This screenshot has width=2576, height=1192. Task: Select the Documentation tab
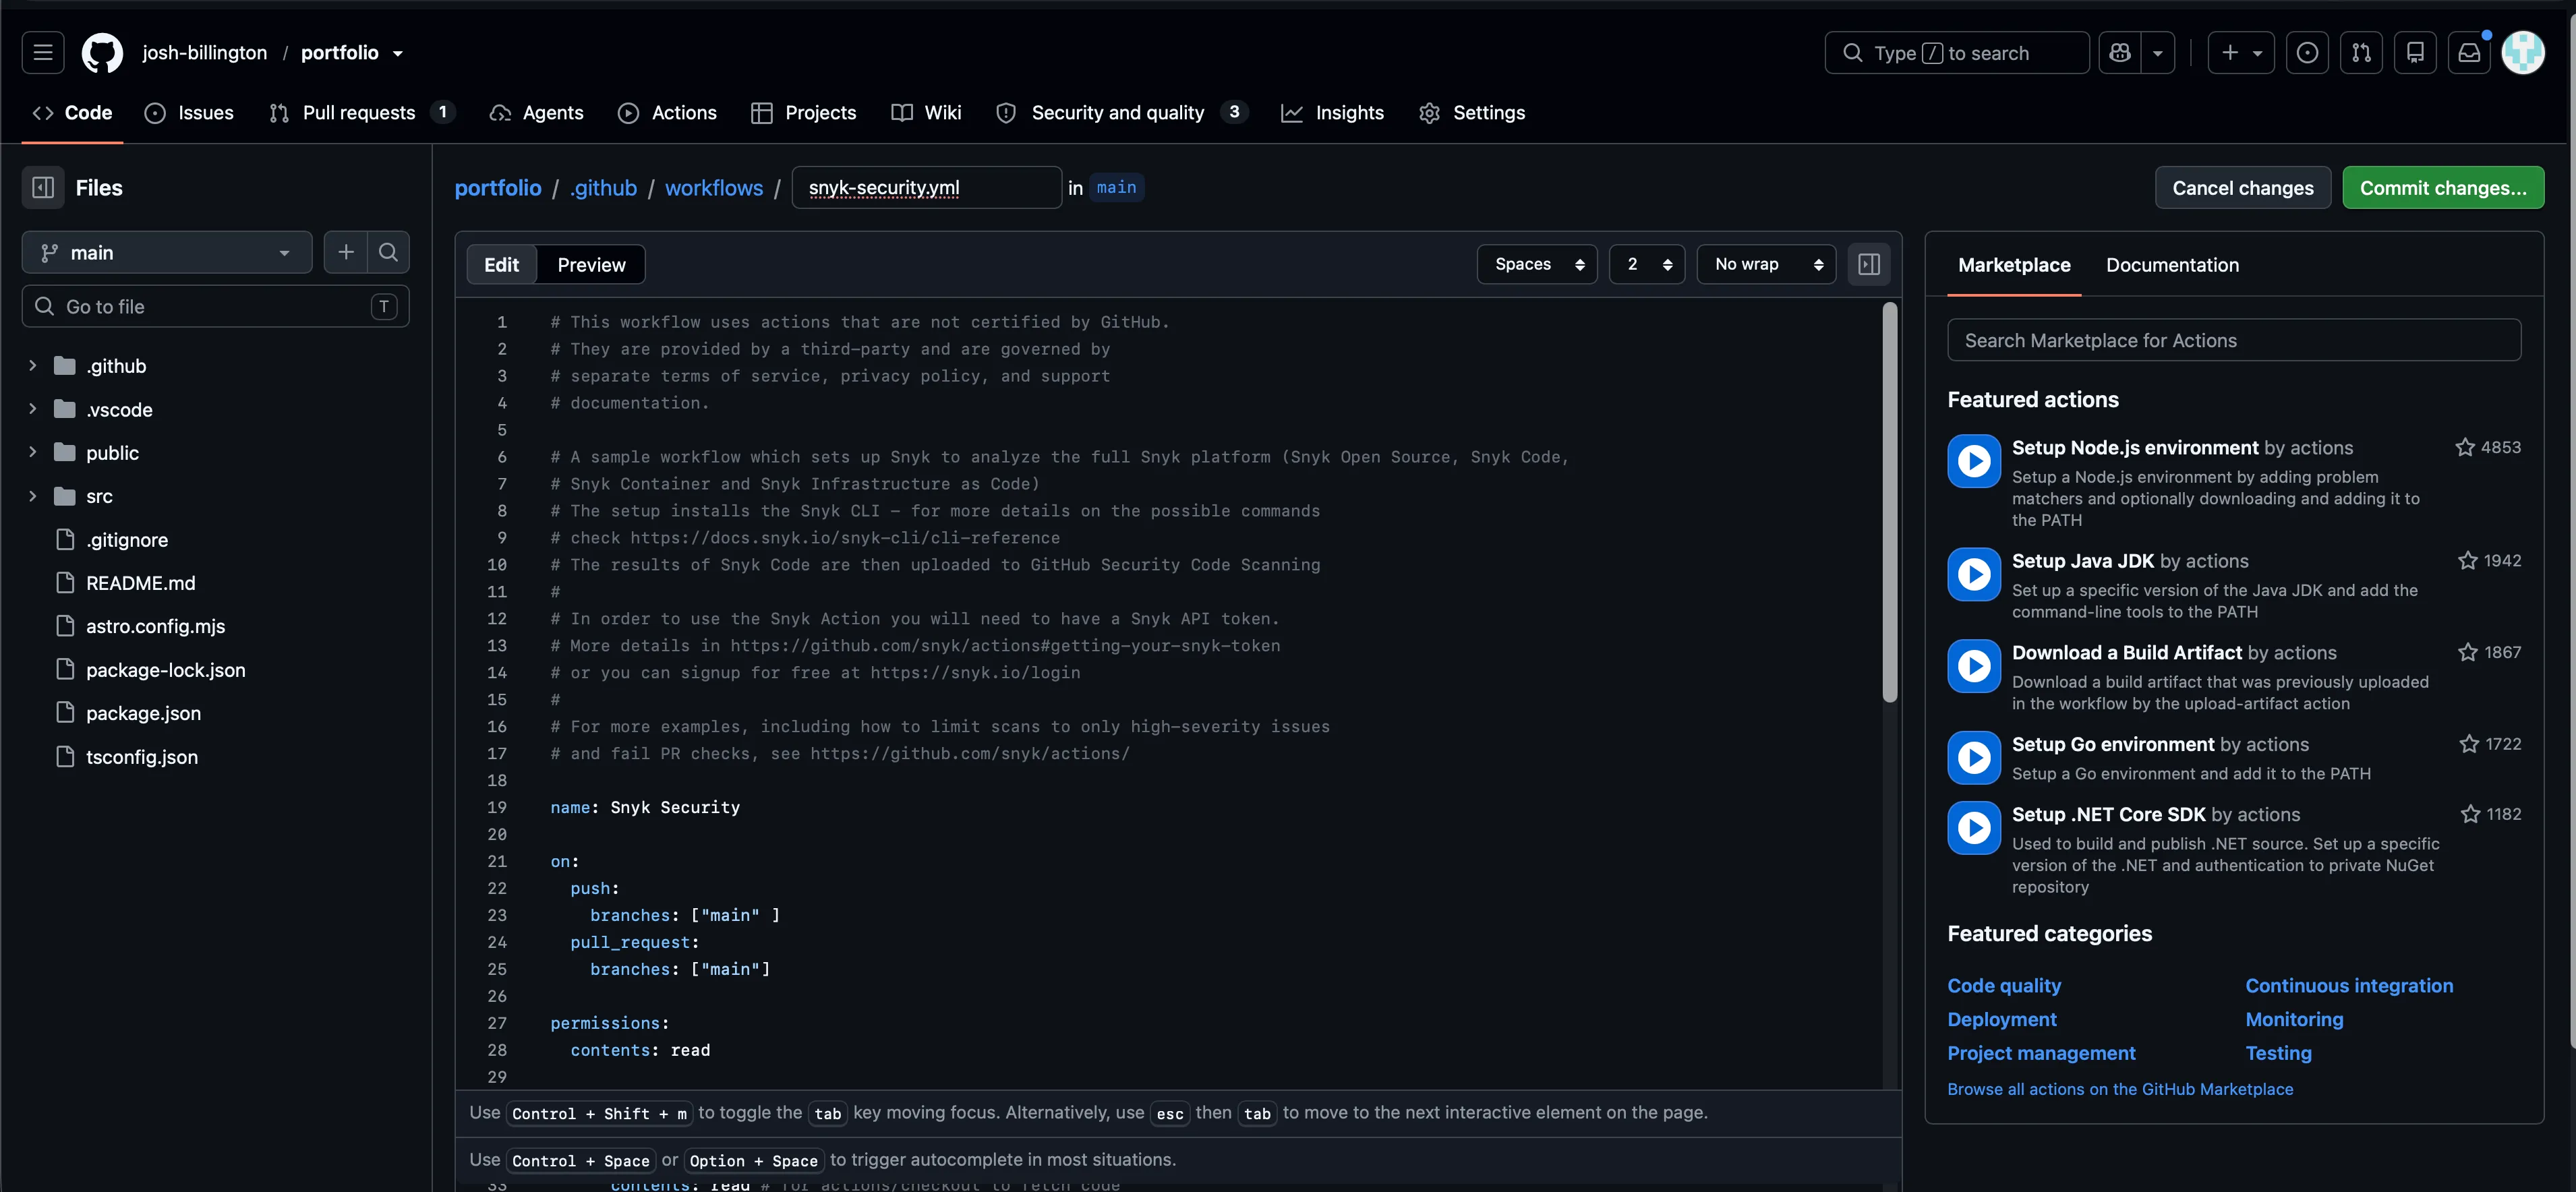(x=2172, y=265)
